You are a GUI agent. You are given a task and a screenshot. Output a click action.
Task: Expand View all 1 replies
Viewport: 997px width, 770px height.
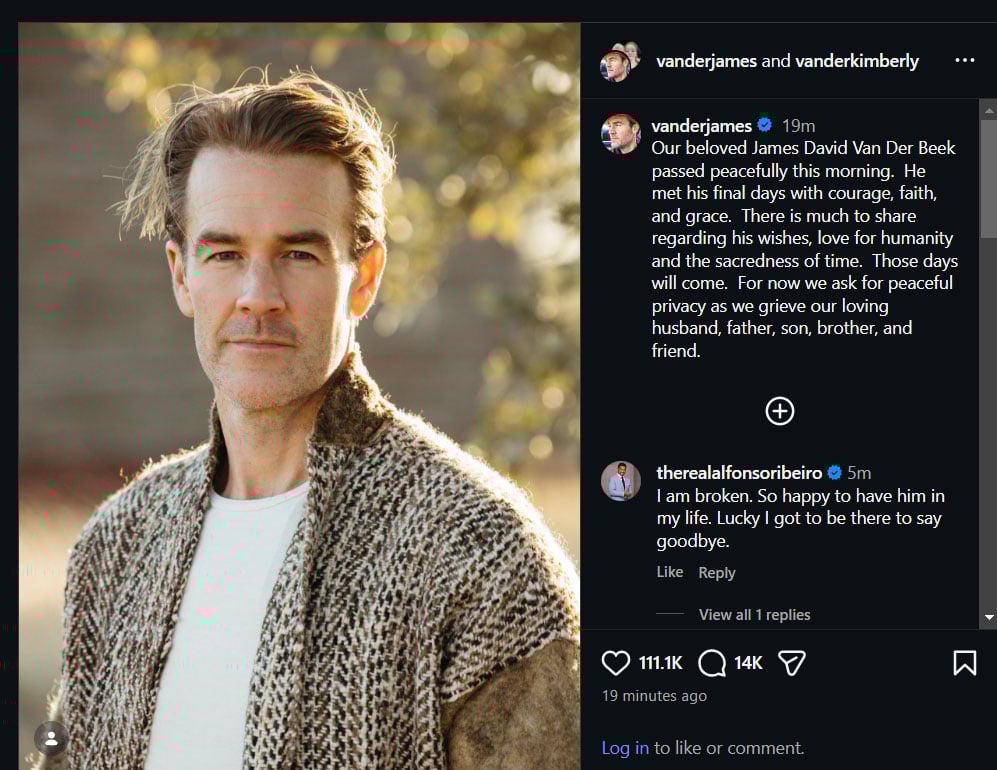pyautogui.click(x=754, y=614)
